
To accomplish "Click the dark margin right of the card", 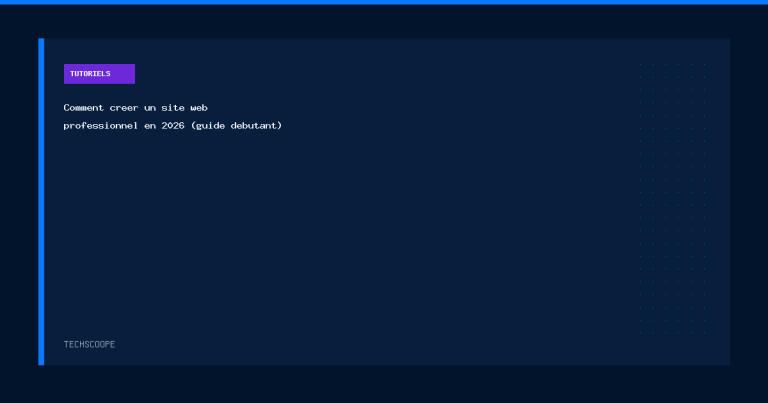I will pos(749,202).
